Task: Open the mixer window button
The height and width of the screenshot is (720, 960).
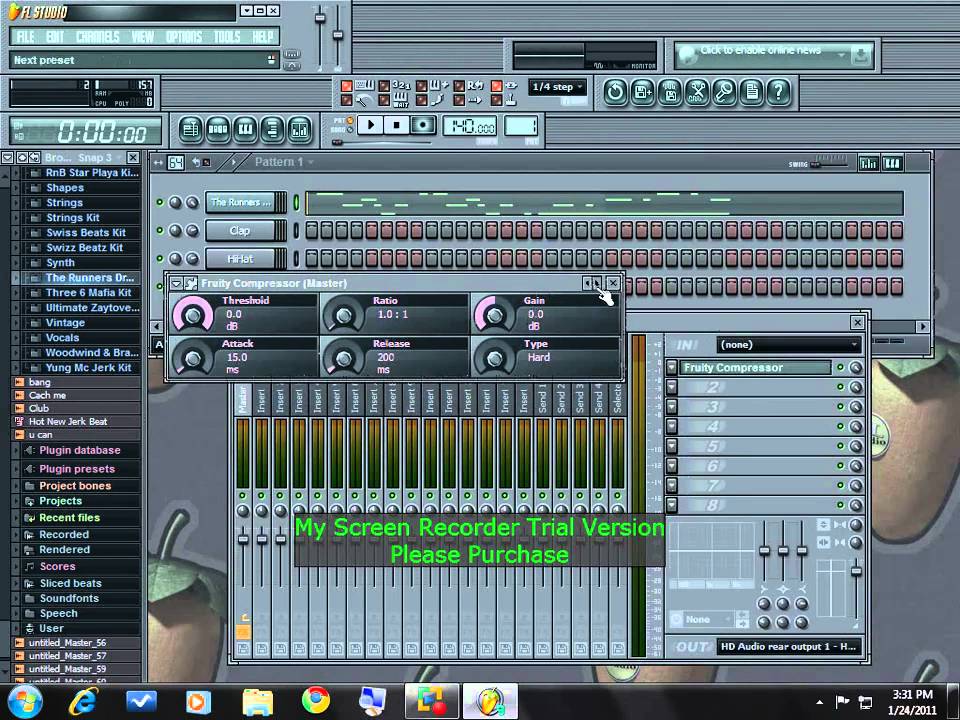Action: pos(299,130)
